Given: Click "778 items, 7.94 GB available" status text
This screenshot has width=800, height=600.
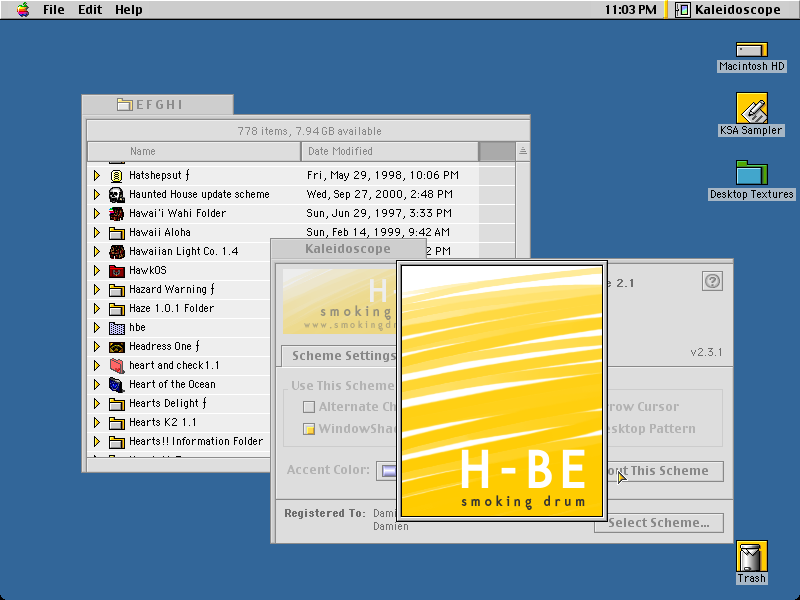Looking at the screenshot, I should point(309,131).
